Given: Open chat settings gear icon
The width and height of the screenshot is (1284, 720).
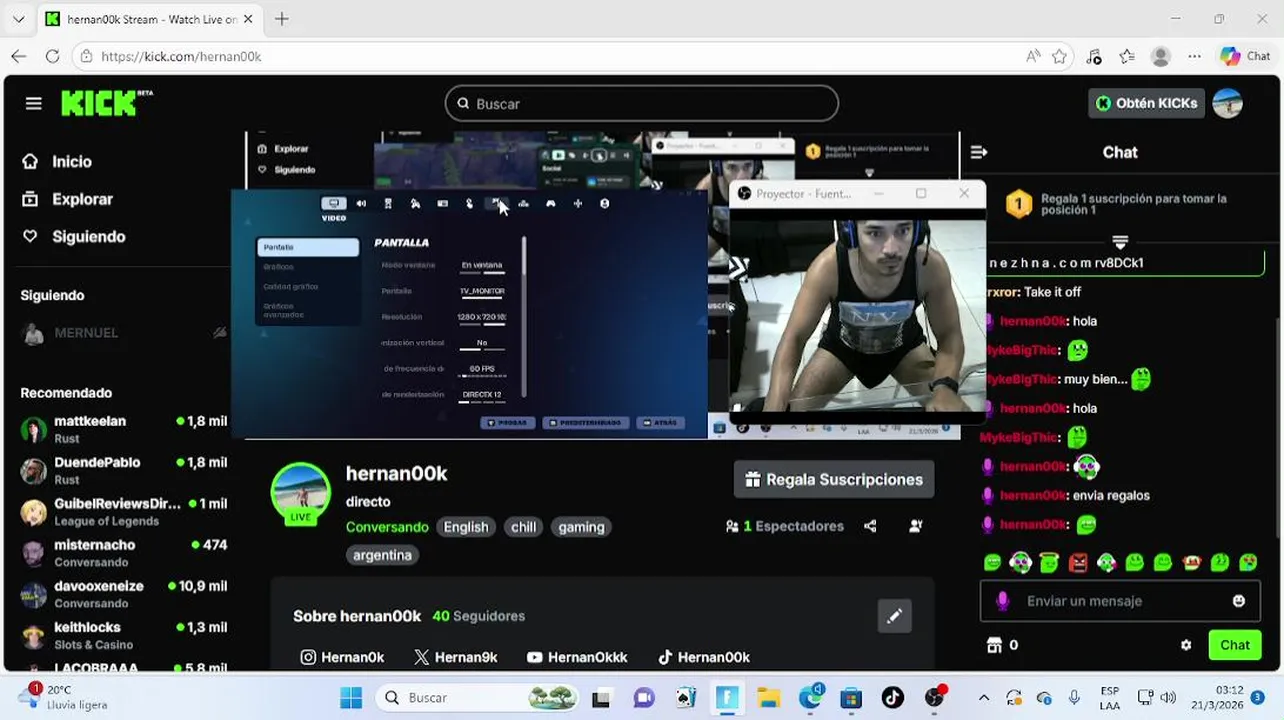Looking at the screenshot, I should (1186, 645).
